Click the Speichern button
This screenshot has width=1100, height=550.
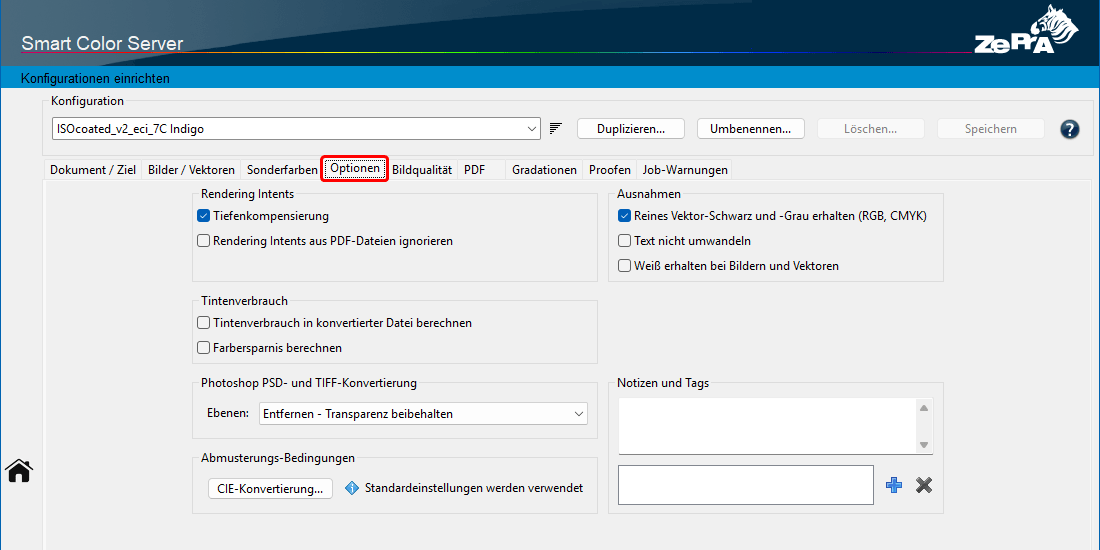click(x=991, y=129)
